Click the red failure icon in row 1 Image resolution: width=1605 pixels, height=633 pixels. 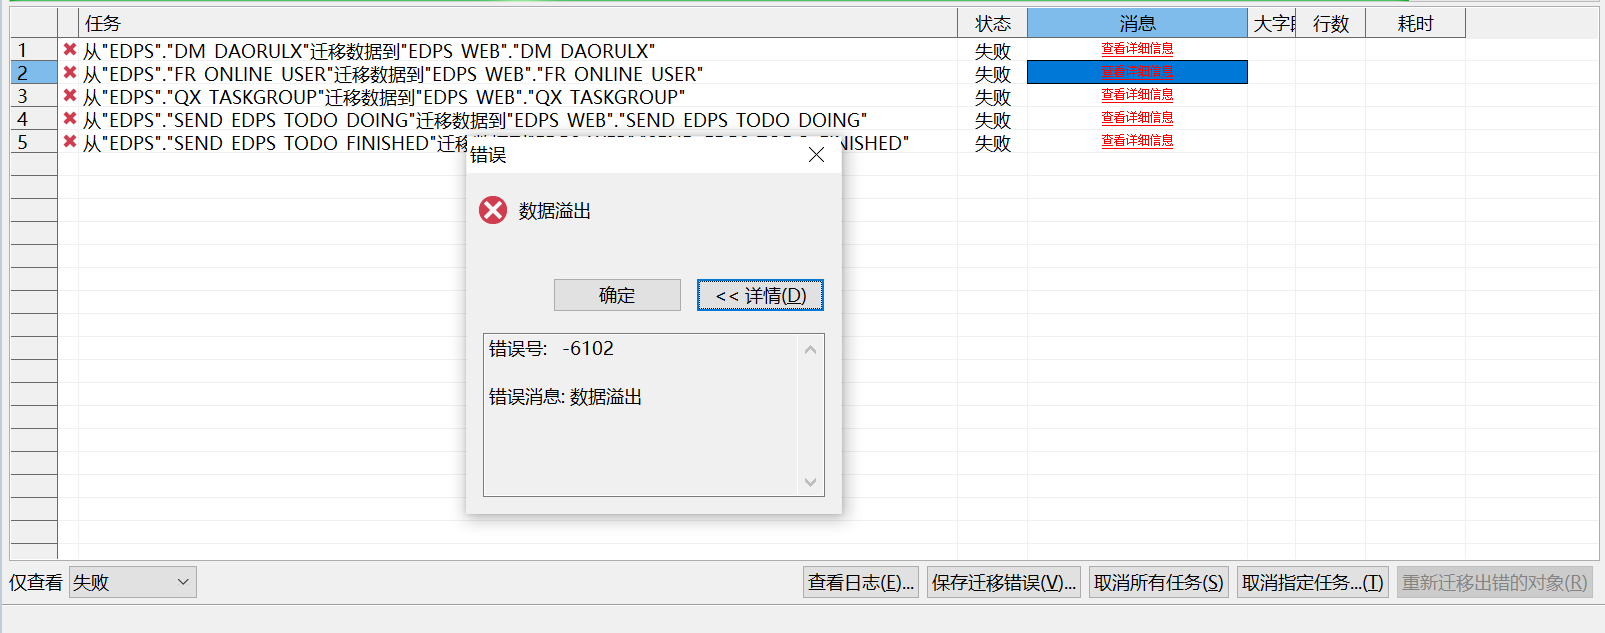(x=70, y=49)
